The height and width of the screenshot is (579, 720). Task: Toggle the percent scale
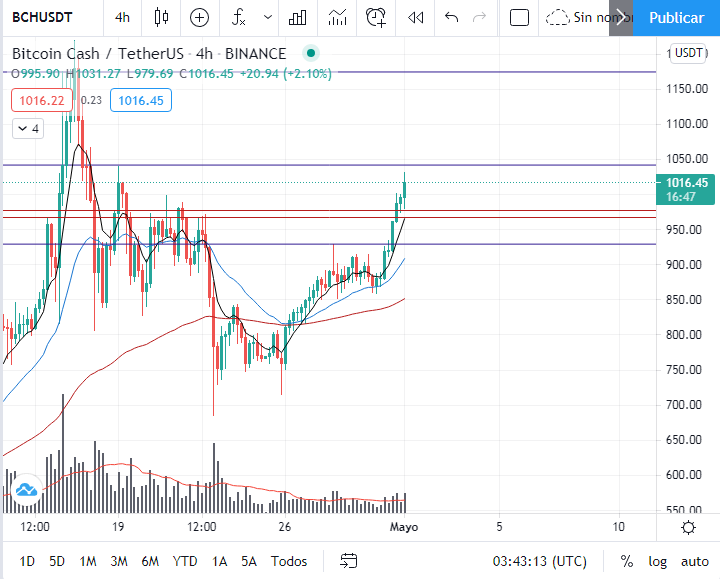click(627, 561)
